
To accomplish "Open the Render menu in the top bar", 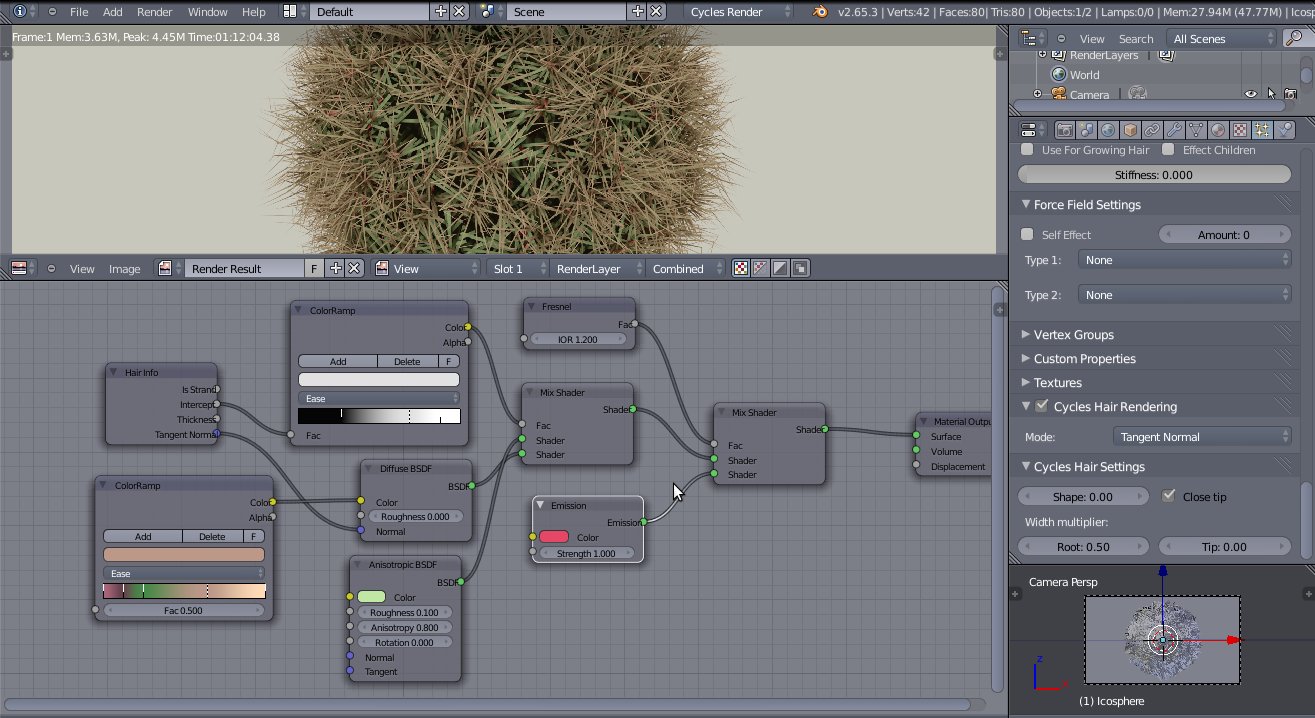I will click(154, 12).
